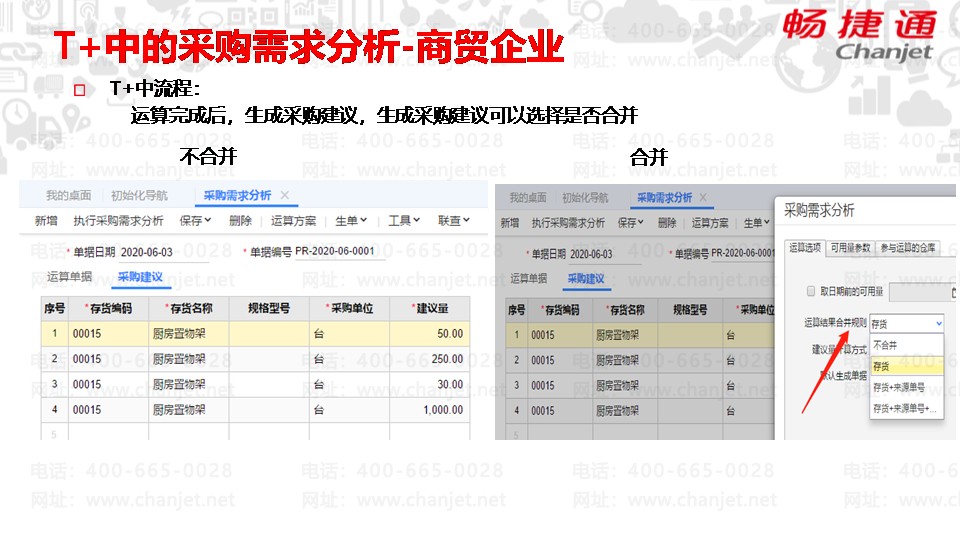Image resolution: width=960 pixels, height=540 pixels.
Task: Expand the 生单 dropdown in the right screenshot
Action: coord(757,223)
